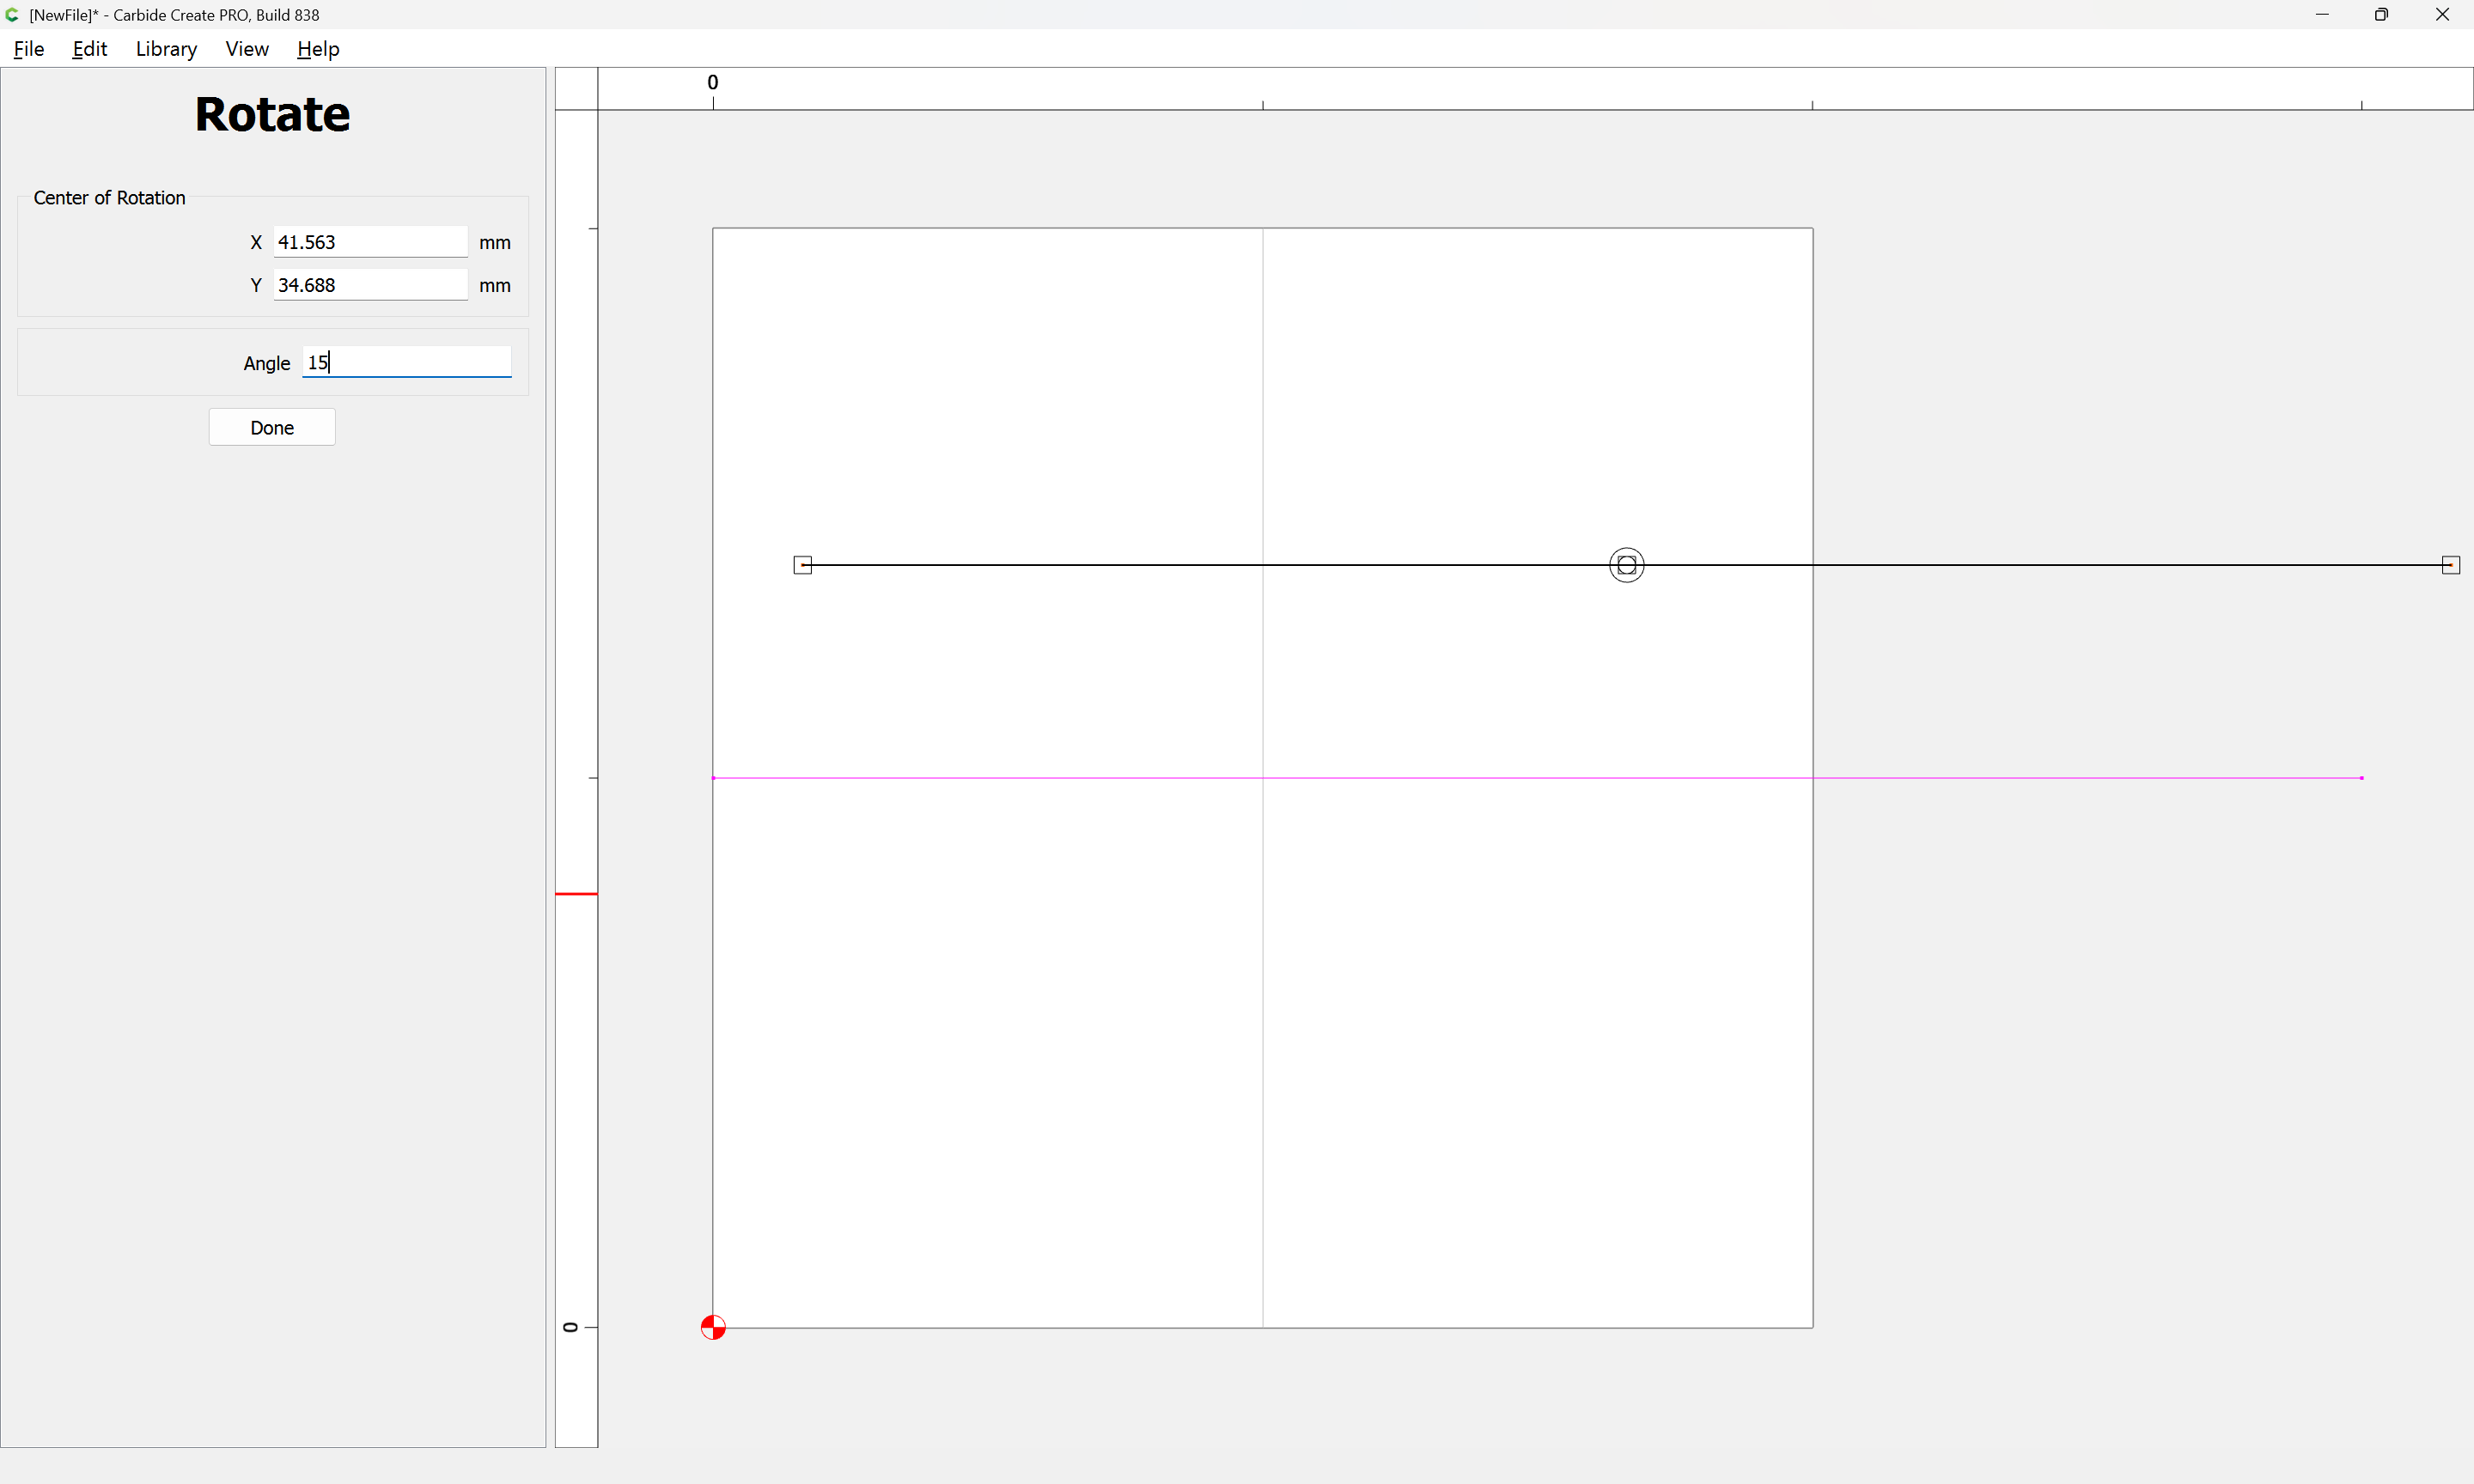Click the horizontal ruler zero mark
Image resolution: width=2474 pixels, height=1484 pixels.
[x=713, y=83]
